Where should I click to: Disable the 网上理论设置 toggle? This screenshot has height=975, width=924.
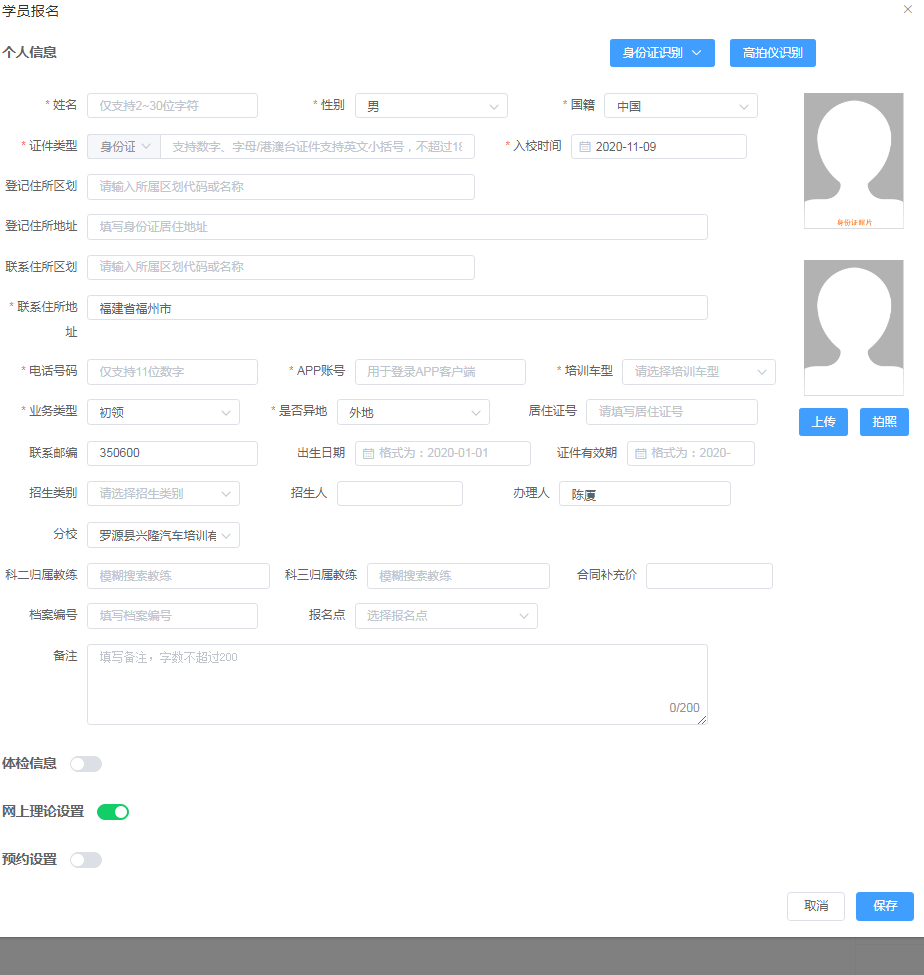click(x=113, y=811)
